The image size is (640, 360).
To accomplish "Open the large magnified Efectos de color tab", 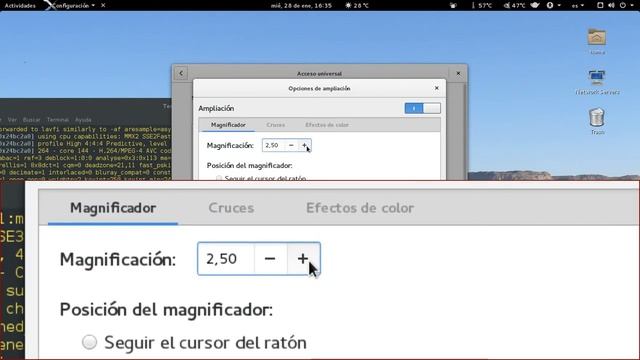I will pyautogui.click(x=360, y=208).
